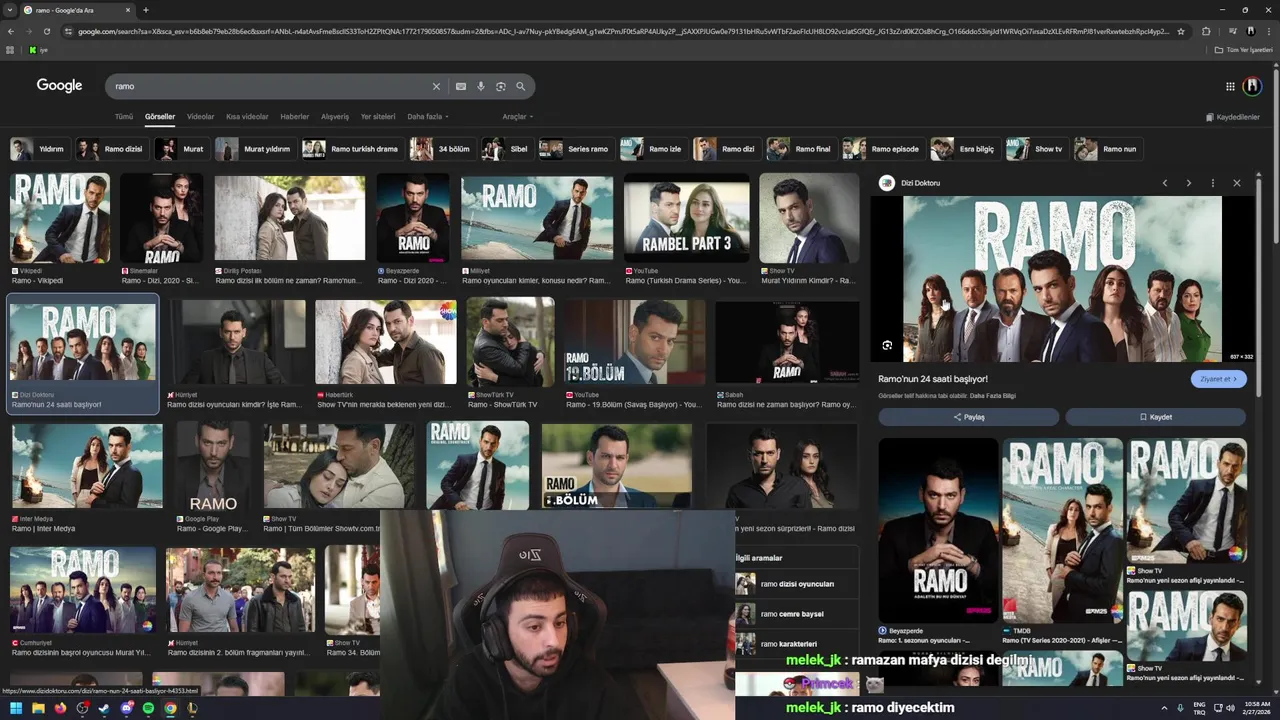Switch to Alışveriş tab
Image resolution: width=1280 pixels, height=720 pixels.
335,117
